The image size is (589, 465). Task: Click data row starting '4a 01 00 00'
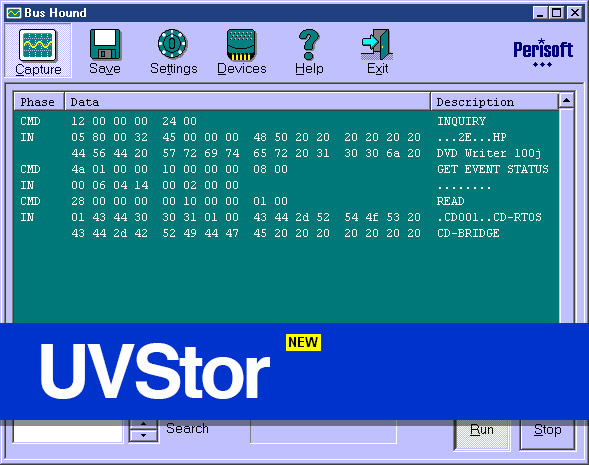pos(180,169)
